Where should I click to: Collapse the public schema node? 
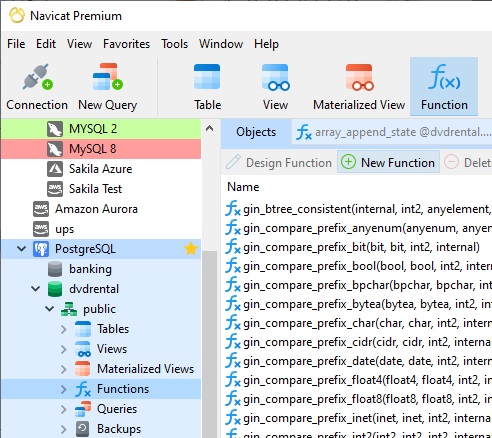50,309
